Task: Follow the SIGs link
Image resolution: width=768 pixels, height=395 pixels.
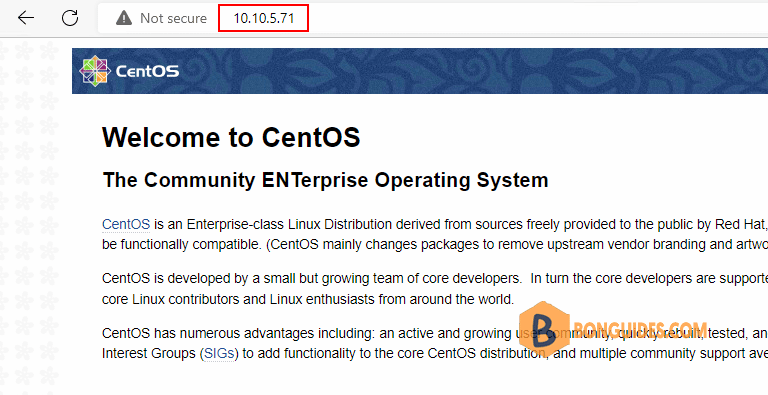Action: click(219, 353)
